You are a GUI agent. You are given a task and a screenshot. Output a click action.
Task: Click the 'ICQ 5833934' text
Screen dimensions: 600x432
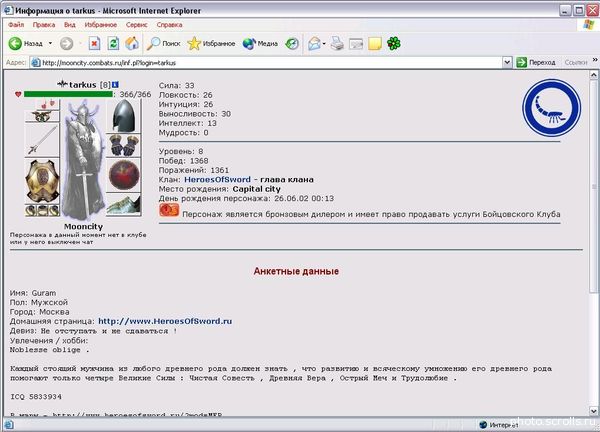click(x=36, y=397)
